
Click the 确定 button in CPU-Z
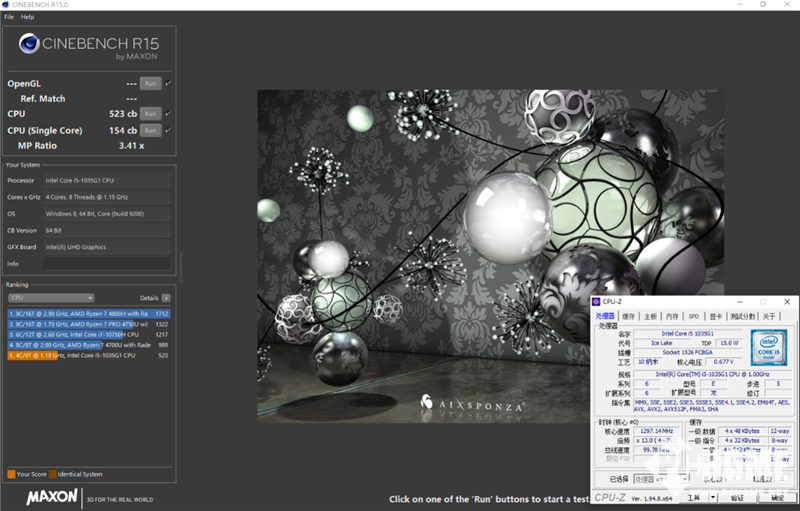[776, 498]
